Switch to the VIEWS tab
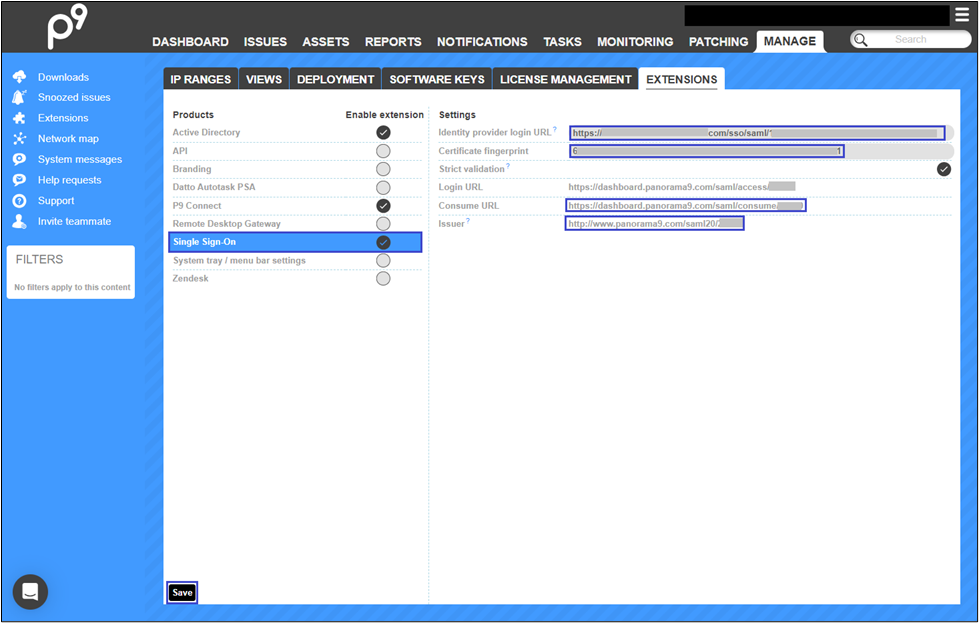The image size is (979, 623). click(264, 79)
